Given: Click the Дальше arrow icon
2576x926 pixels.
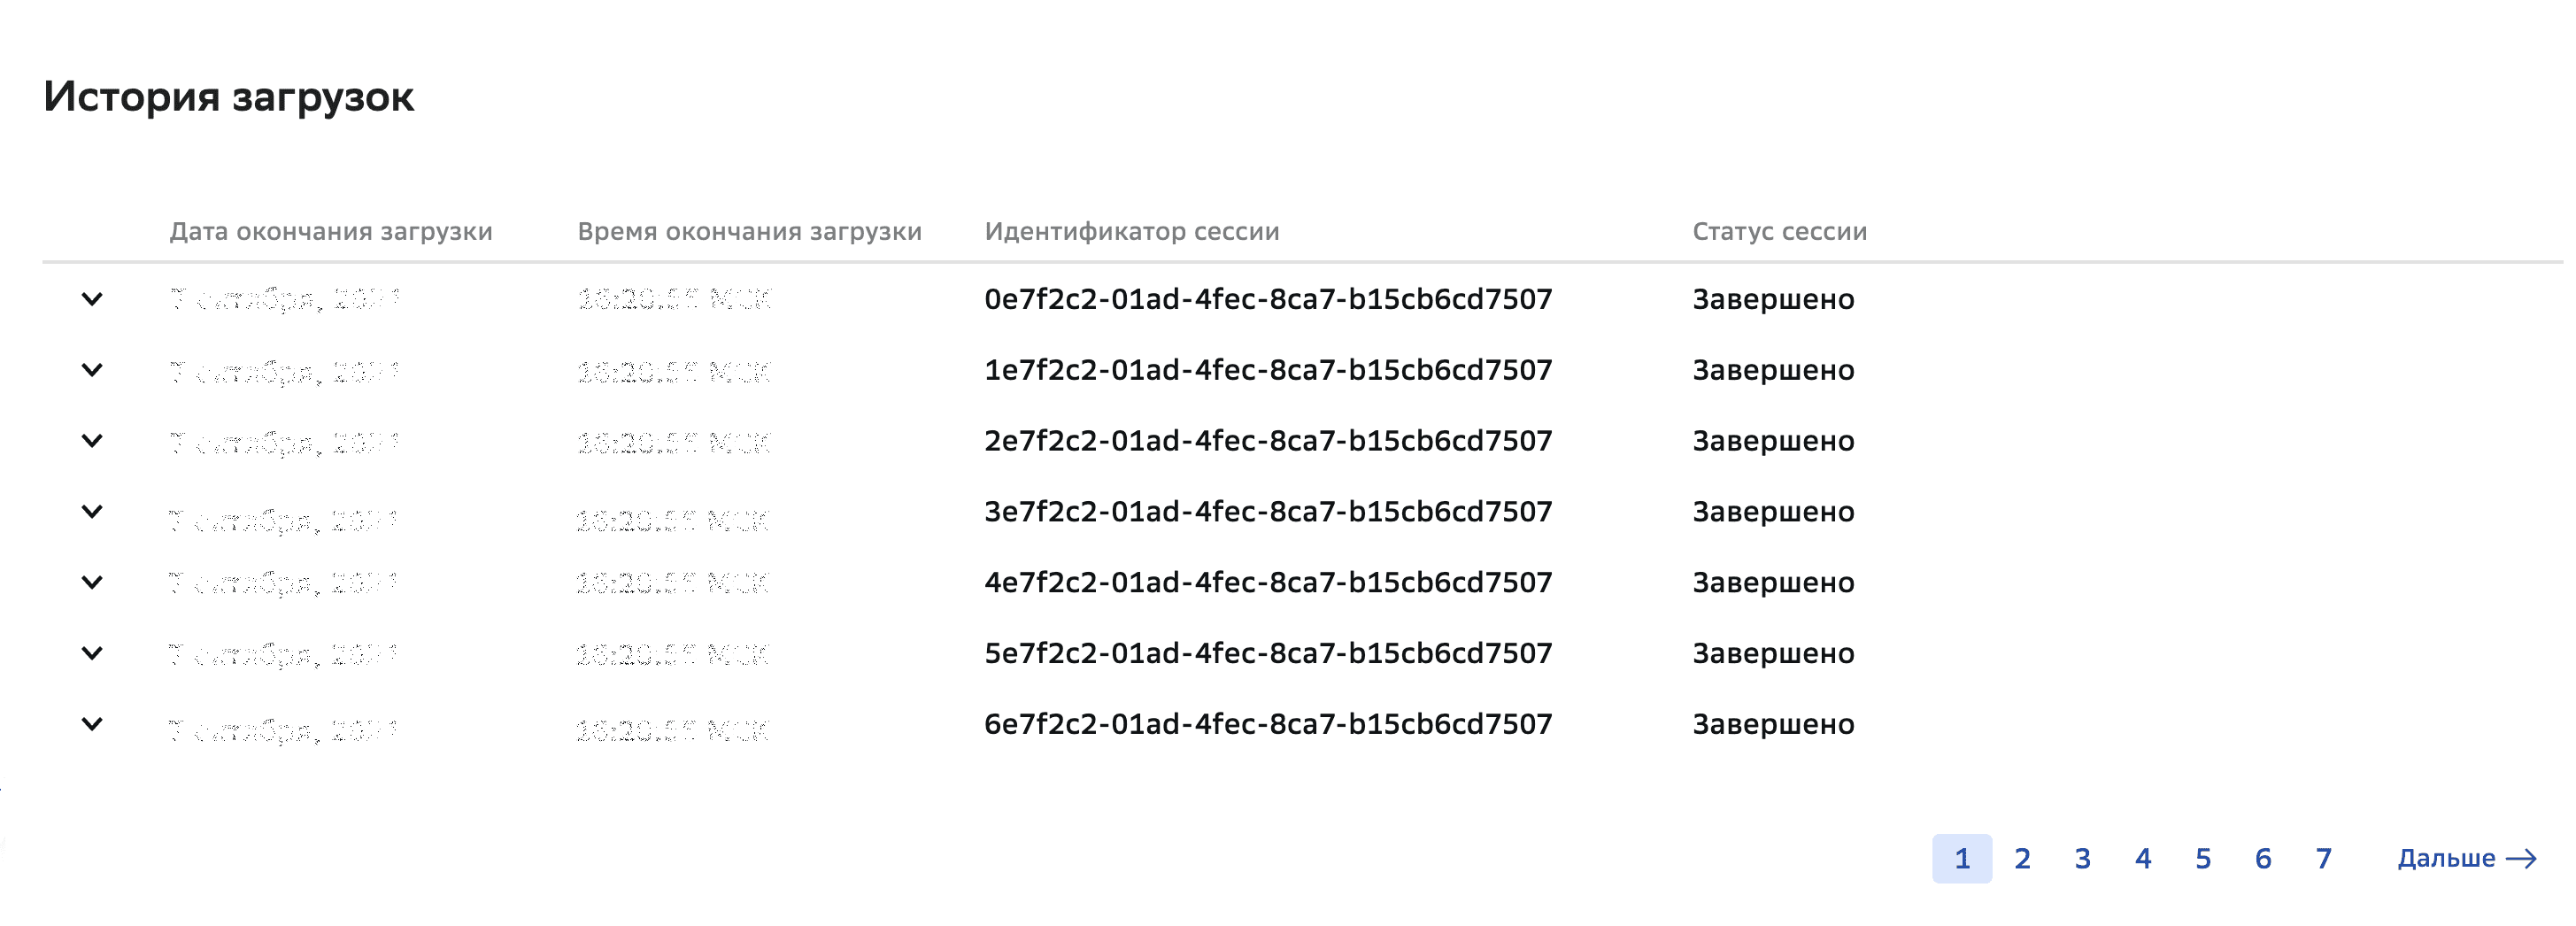Looking at the screenshot, I should click(x=2522, y=859).
